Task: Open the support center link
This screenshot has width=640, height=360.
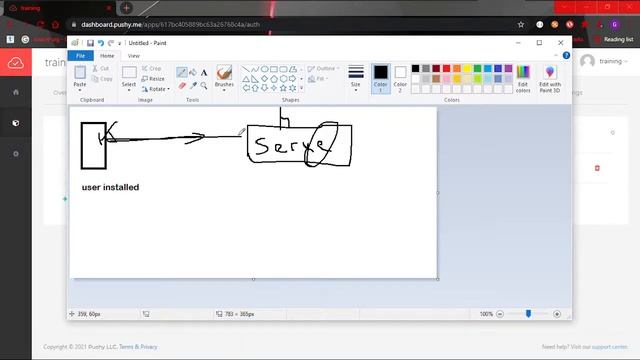Action: click(609, 347)
